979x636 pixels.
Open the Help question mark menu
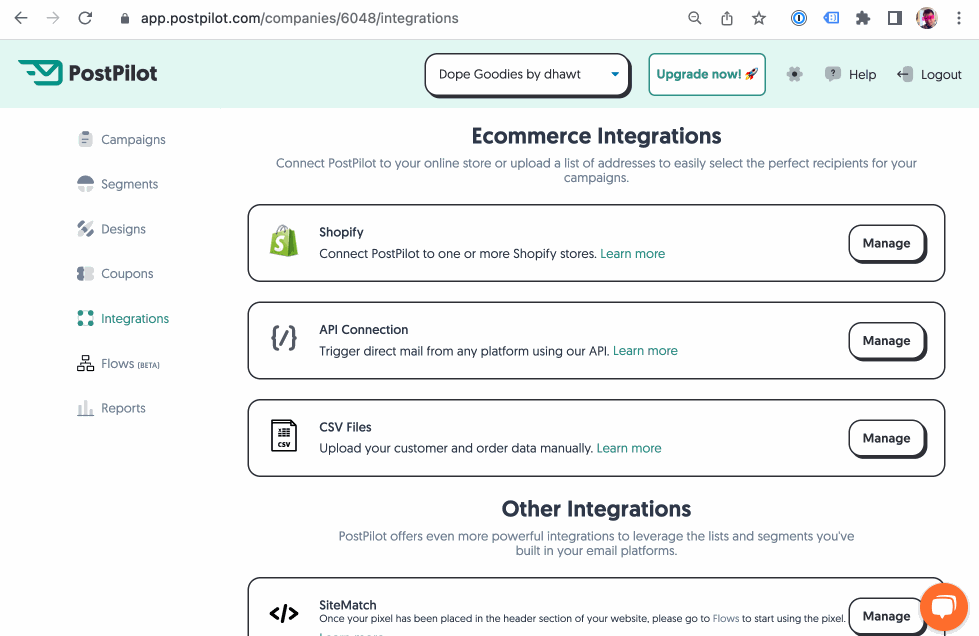pyautogui.click(x=833, y=74)
